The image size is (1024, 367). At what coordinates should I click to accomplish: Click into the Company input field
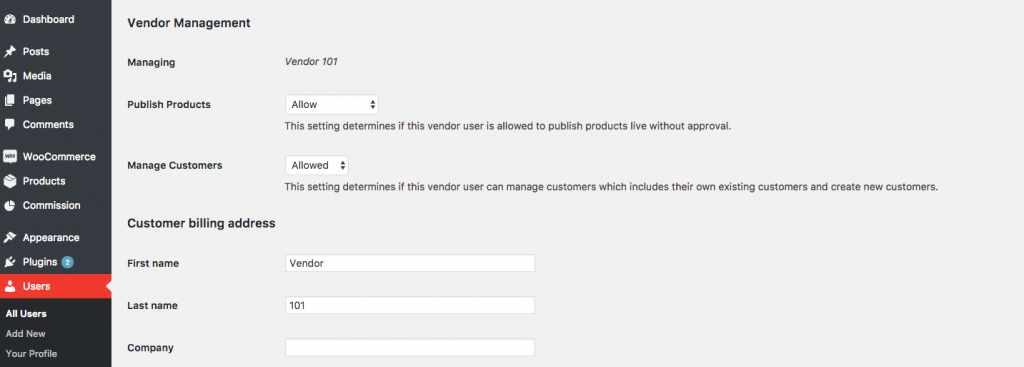click(410, 347)
